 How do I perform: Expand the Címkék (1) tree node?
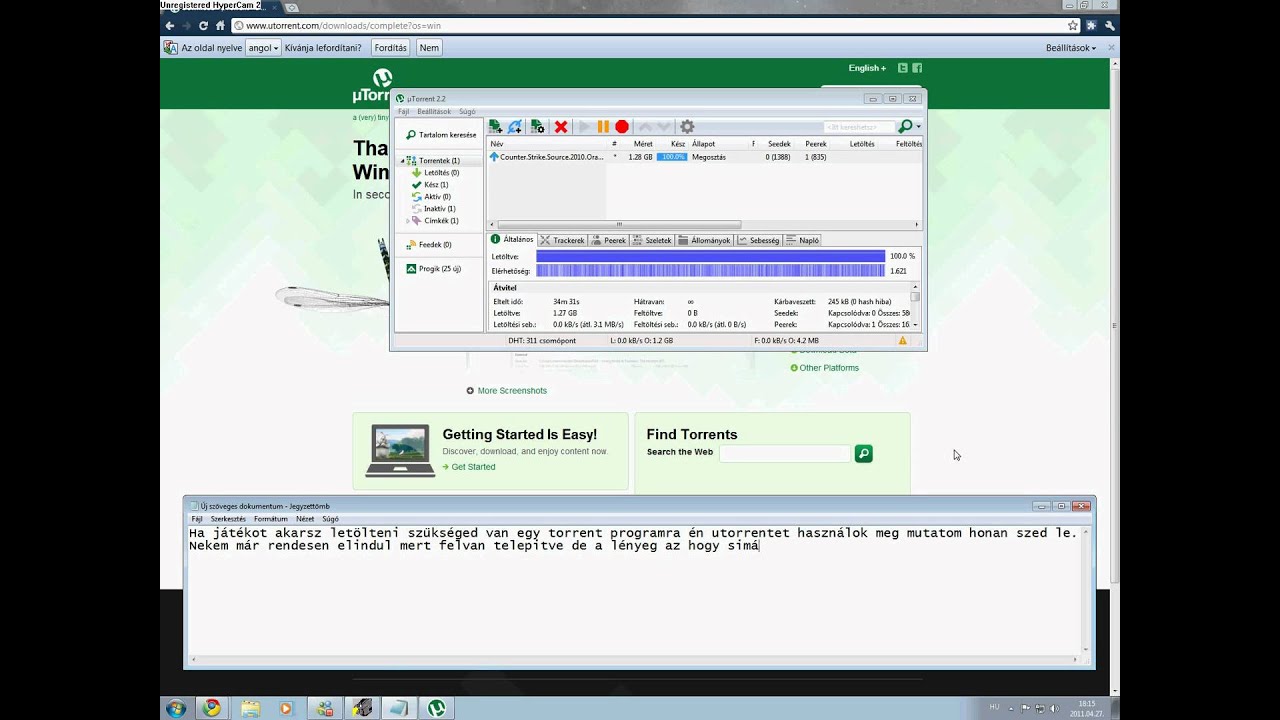[407, 221]
